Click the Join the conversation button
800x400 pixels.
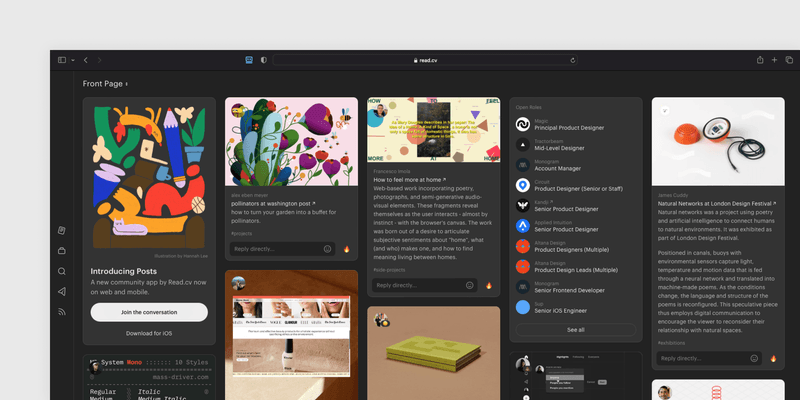(149, 312)
